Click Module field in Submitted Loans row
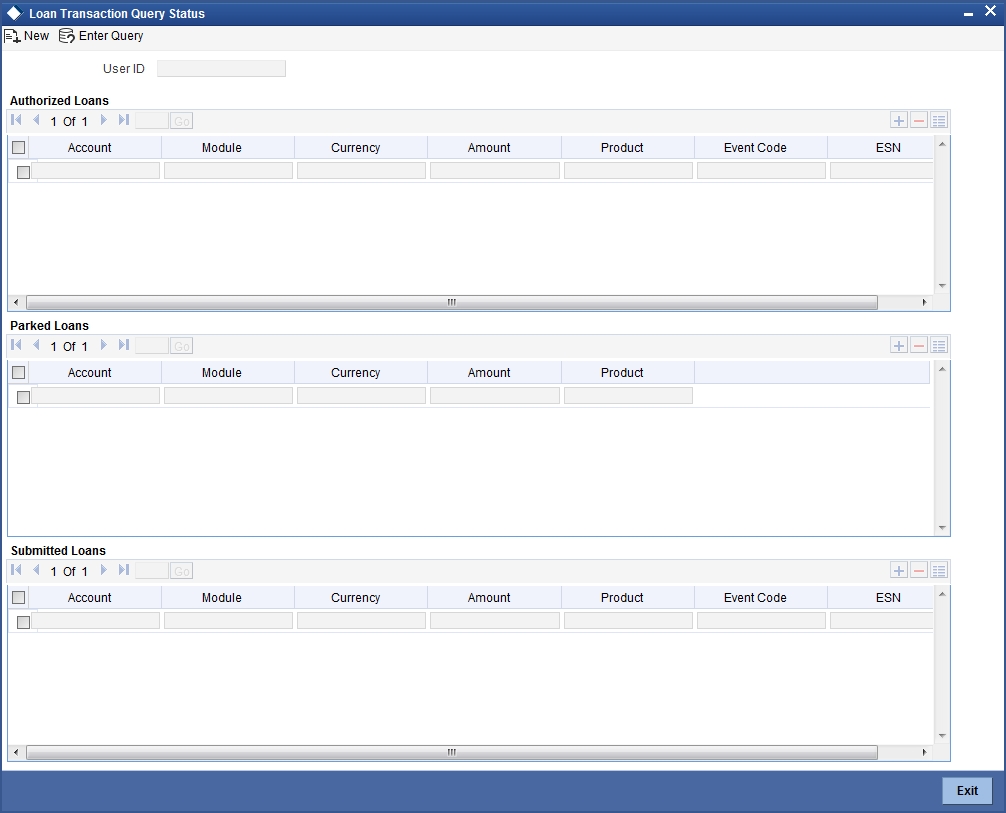This screenshot has width=1006, height=813. point(228,620)
